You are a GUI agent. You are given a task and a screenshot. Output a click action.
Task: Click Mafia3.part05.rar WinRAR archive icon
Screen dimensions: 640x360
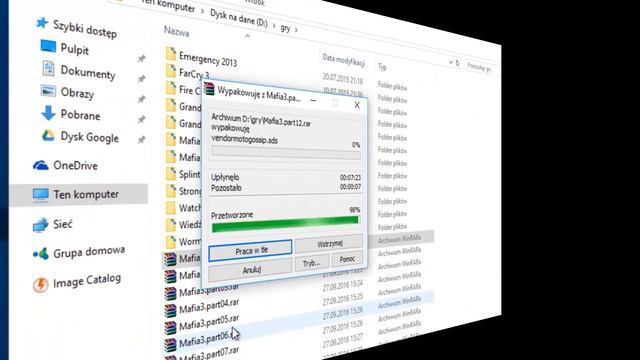[170, 327]
